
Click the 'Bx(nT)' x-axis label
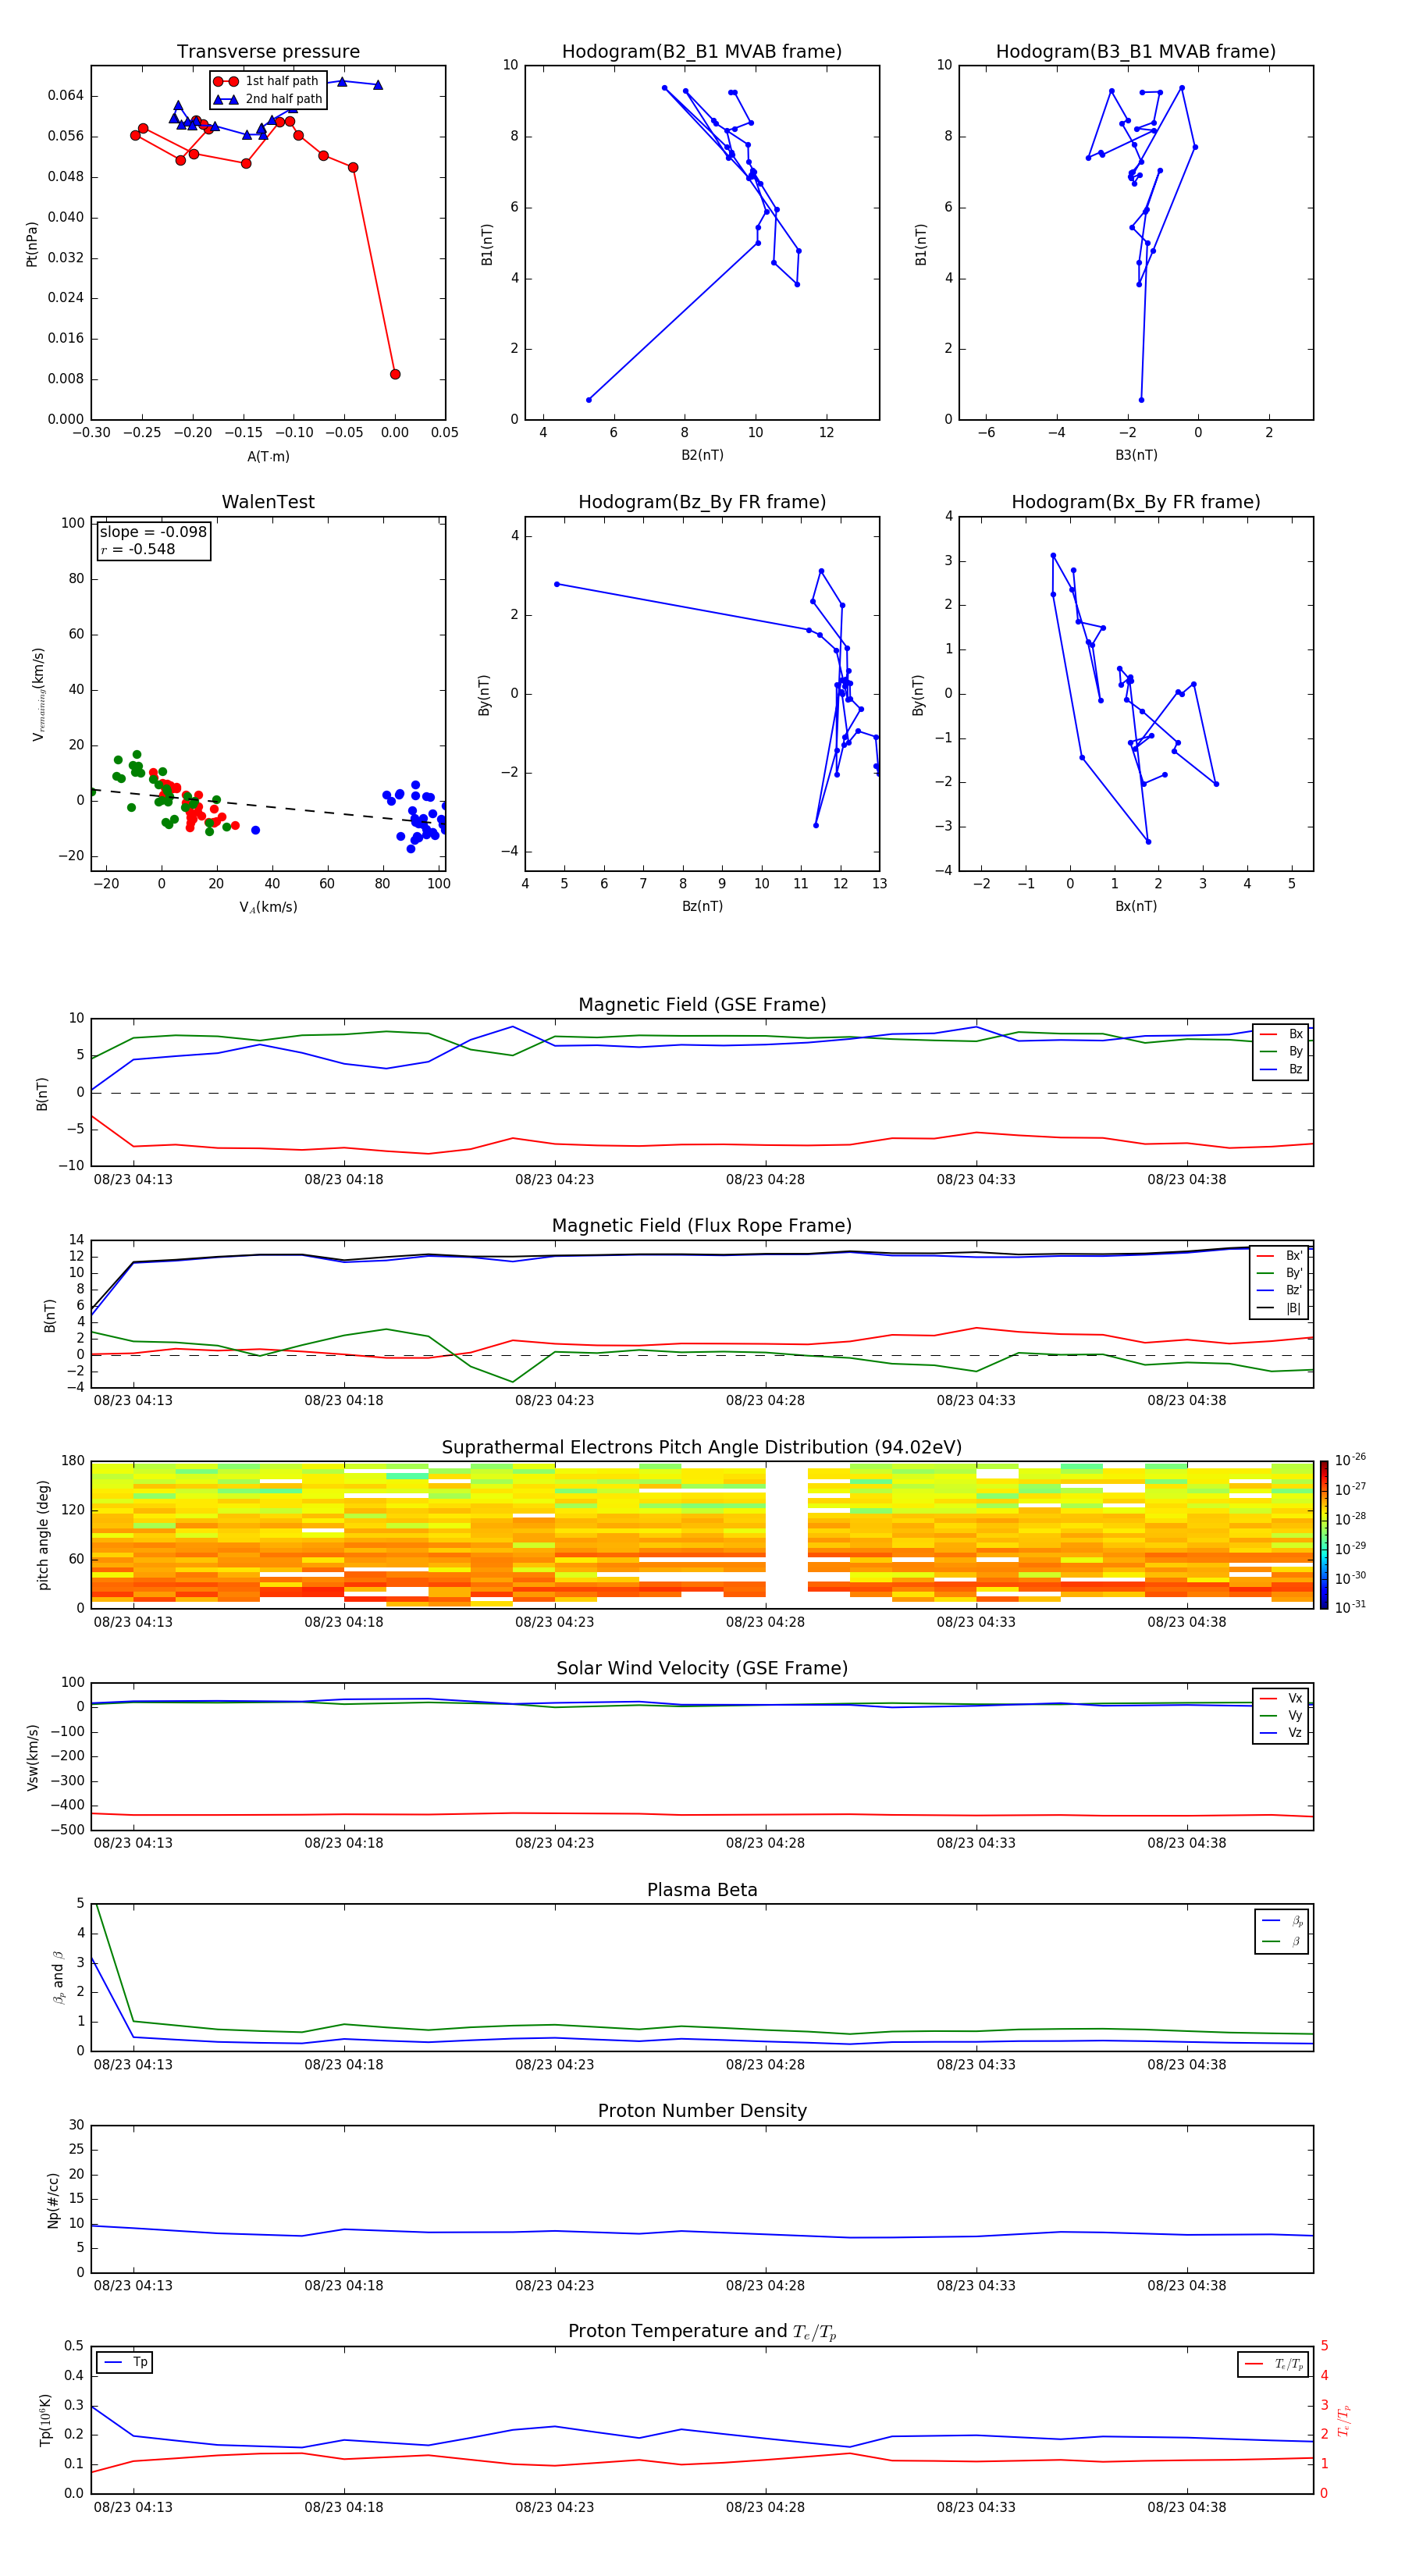(x=1136, y=906)
